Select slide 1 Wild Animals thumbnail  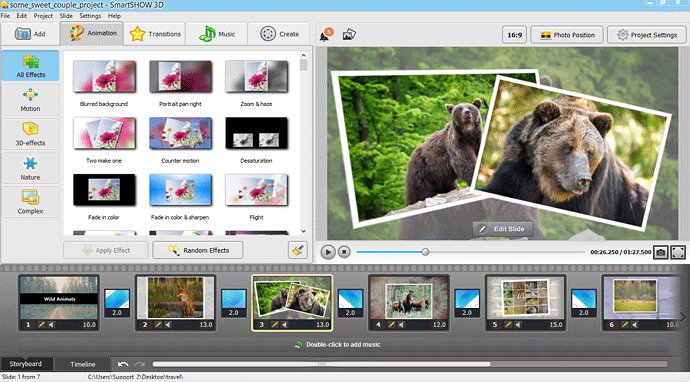(x=59, y=303)
